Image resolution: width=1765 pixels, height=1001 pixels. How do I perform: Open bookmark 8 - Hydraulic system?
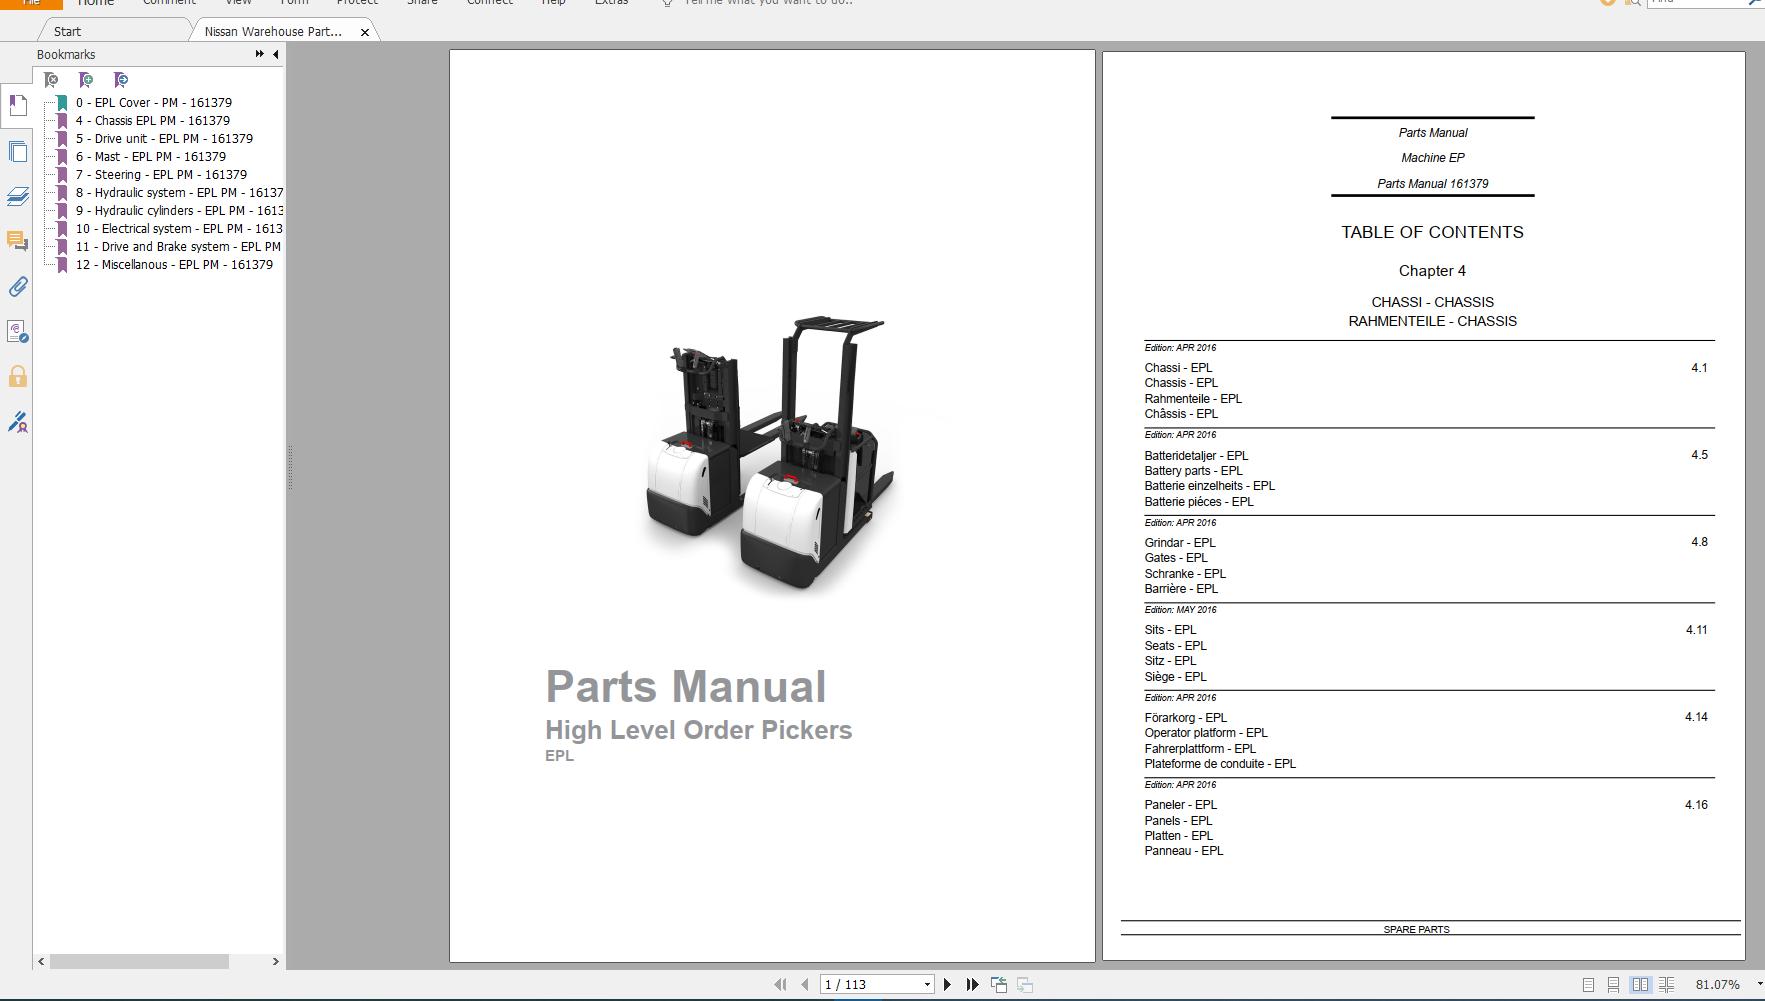click(179, 193)
